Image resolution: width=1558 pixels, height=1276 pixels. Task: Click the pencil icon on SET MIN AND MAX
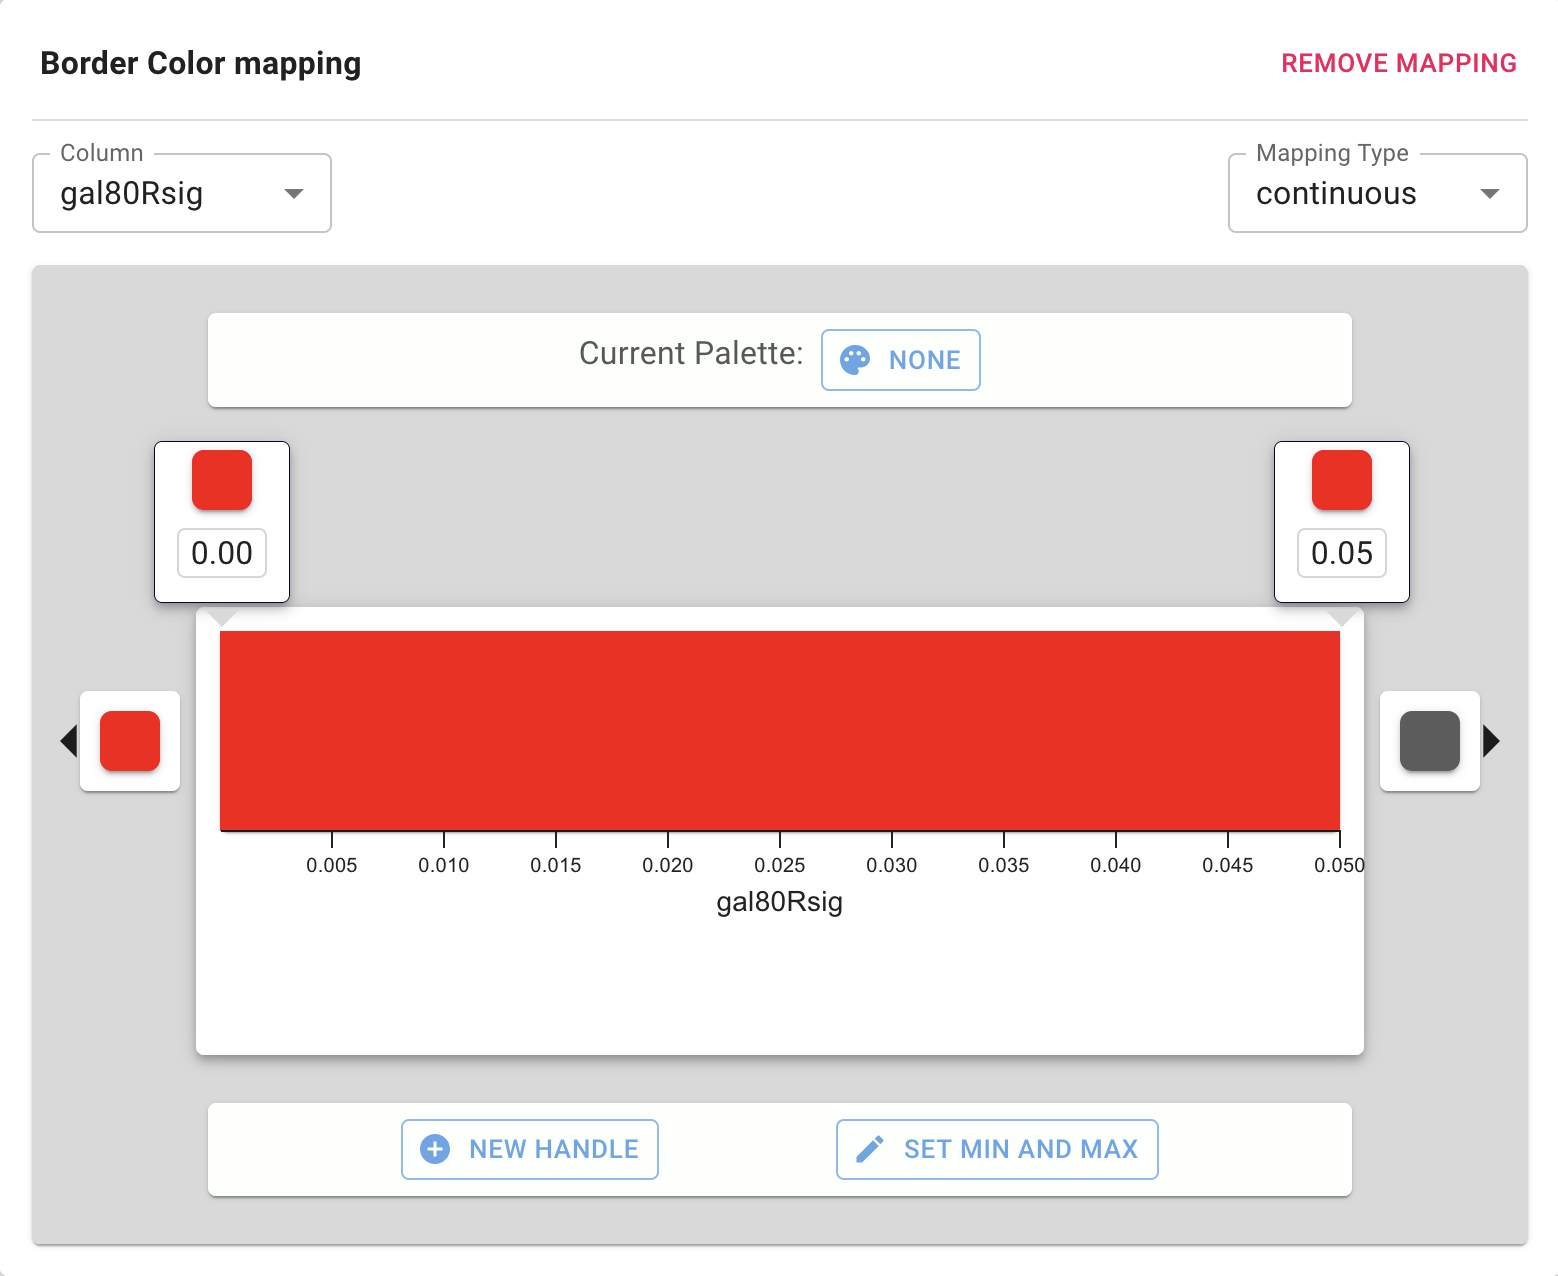click(x=870, y=1149)
